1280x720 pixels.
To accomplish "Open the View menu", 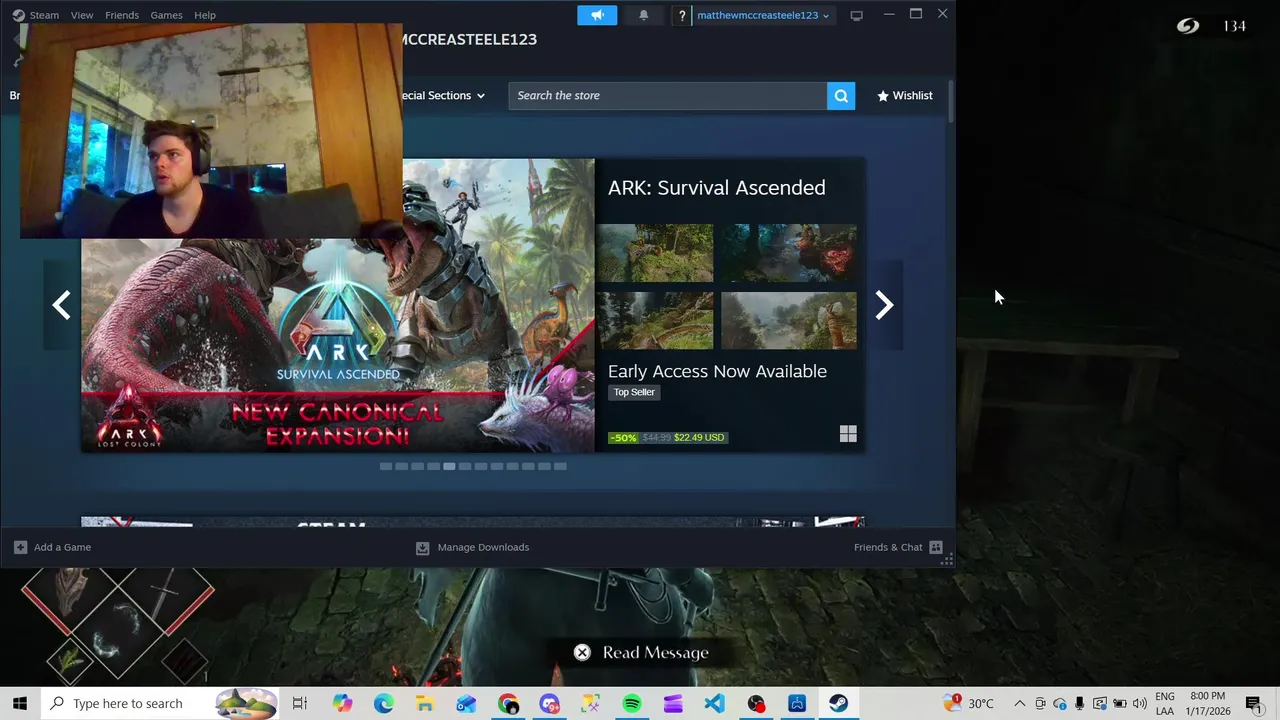I will (82, 15).
